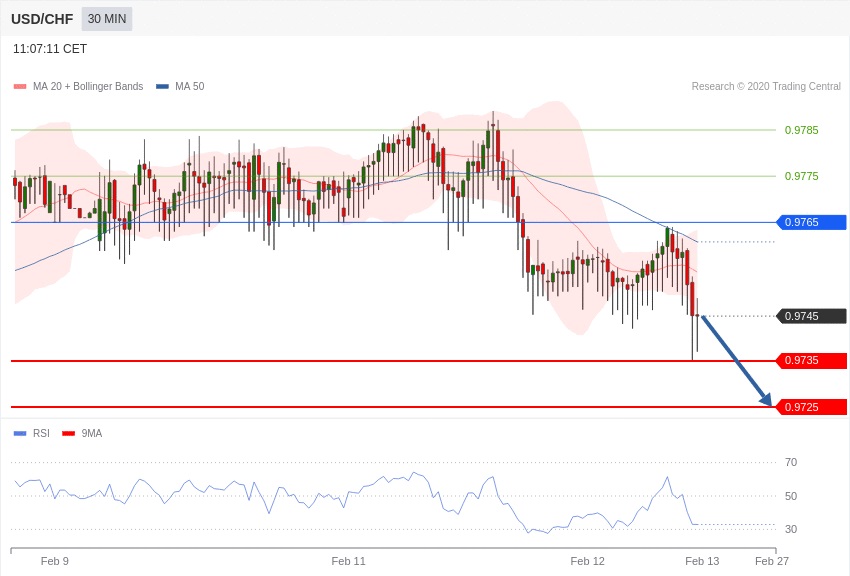Viewport: 850px width, 576px height.
Task: Click the Feb 27 date on the time axis
Action: [x=771, y=561]
